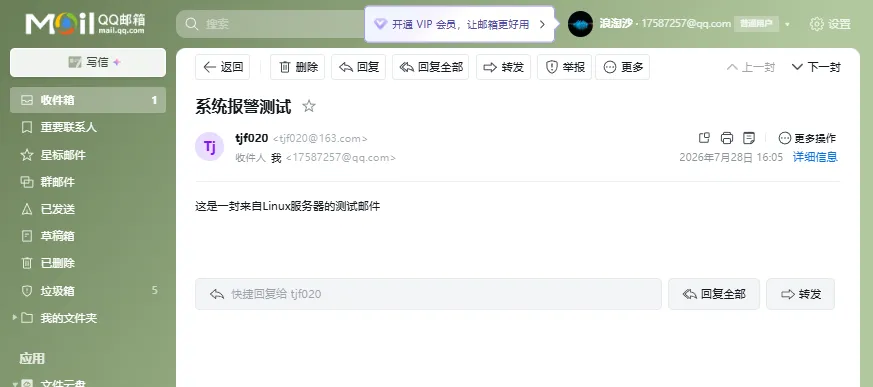
Task: Click the recipient address 17587257@qq.com
Action: tap(341, 158)
